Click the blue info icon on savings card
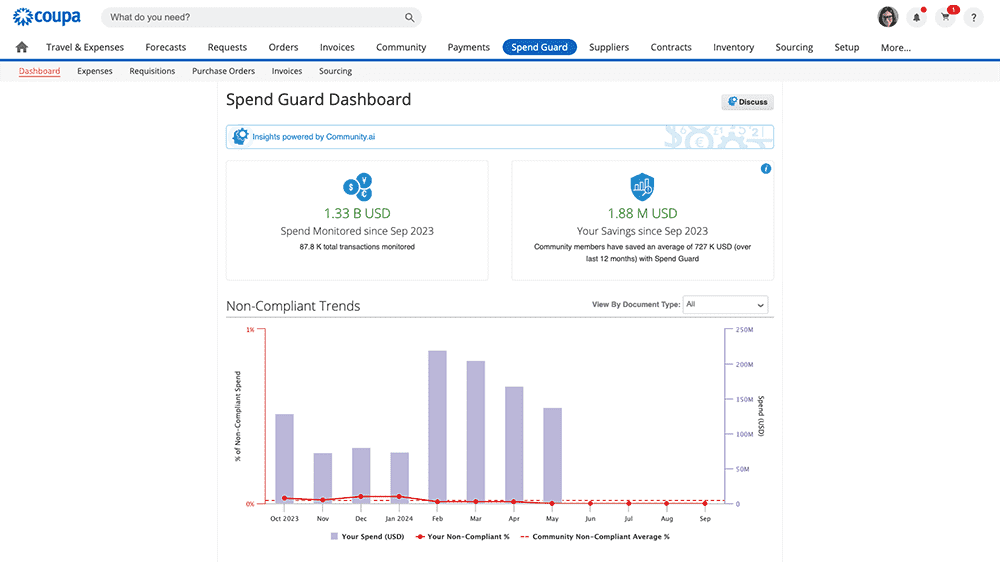This screenshot has width=1000, height=562. tap(766, 169)
